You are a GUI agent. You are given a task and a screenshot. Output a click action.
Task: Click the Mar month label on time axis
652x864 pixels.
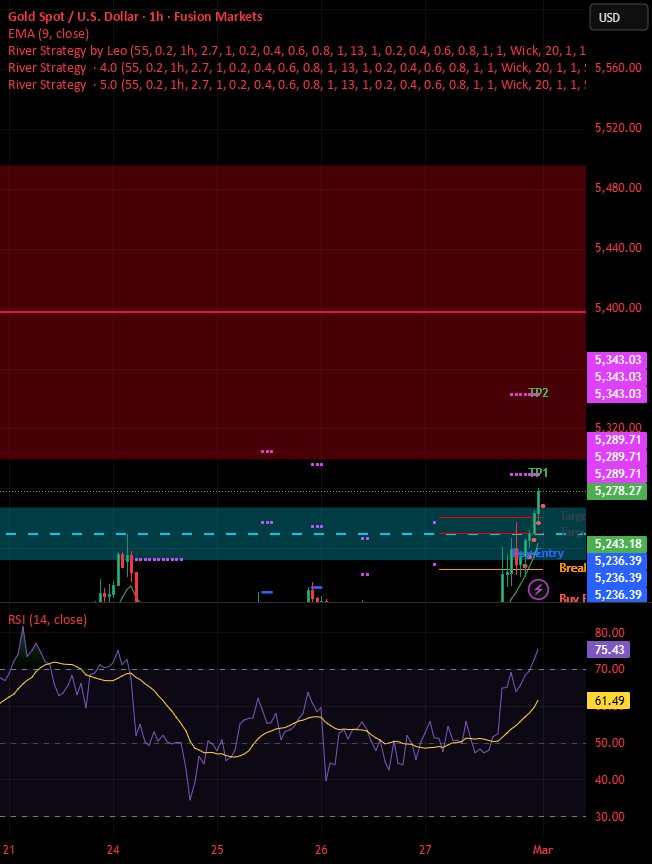tap(543, 850)
